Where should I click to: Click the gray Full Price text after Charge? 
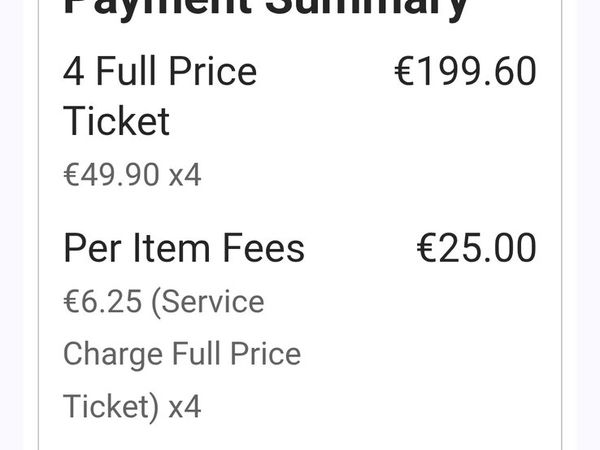click(x=236, y=354)
